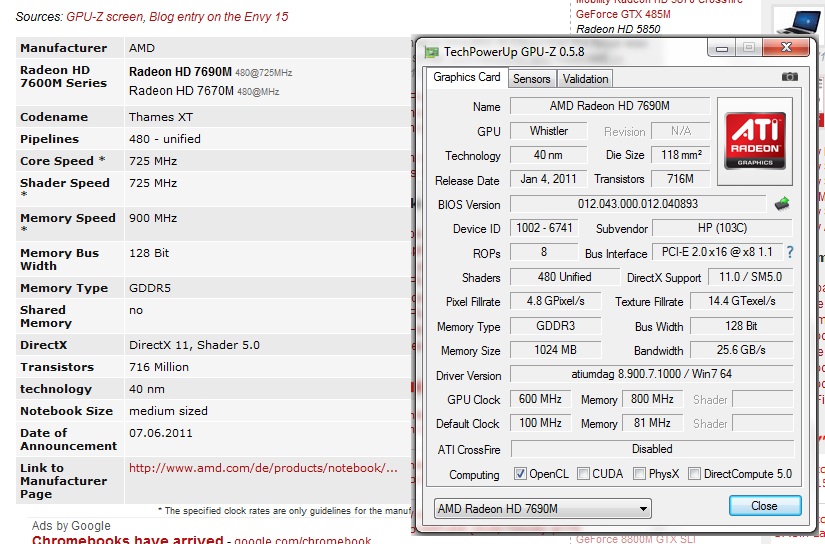The width and height of the screenshot is (825, 544).
Task: Click the Pixel Fillrate field 4.8 GPixel/s
Action: click(556, 301)
